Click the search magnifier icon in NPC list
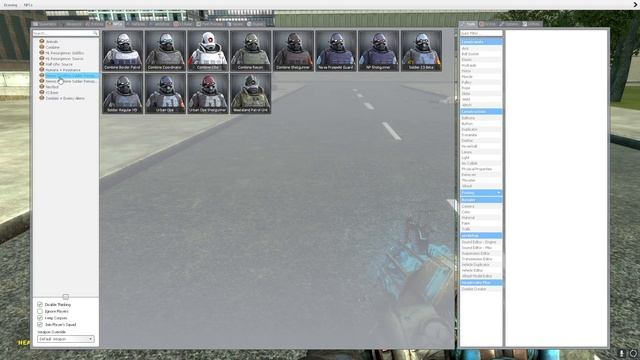640x360 pixels. pyautogui.click(x=95, y=33)
